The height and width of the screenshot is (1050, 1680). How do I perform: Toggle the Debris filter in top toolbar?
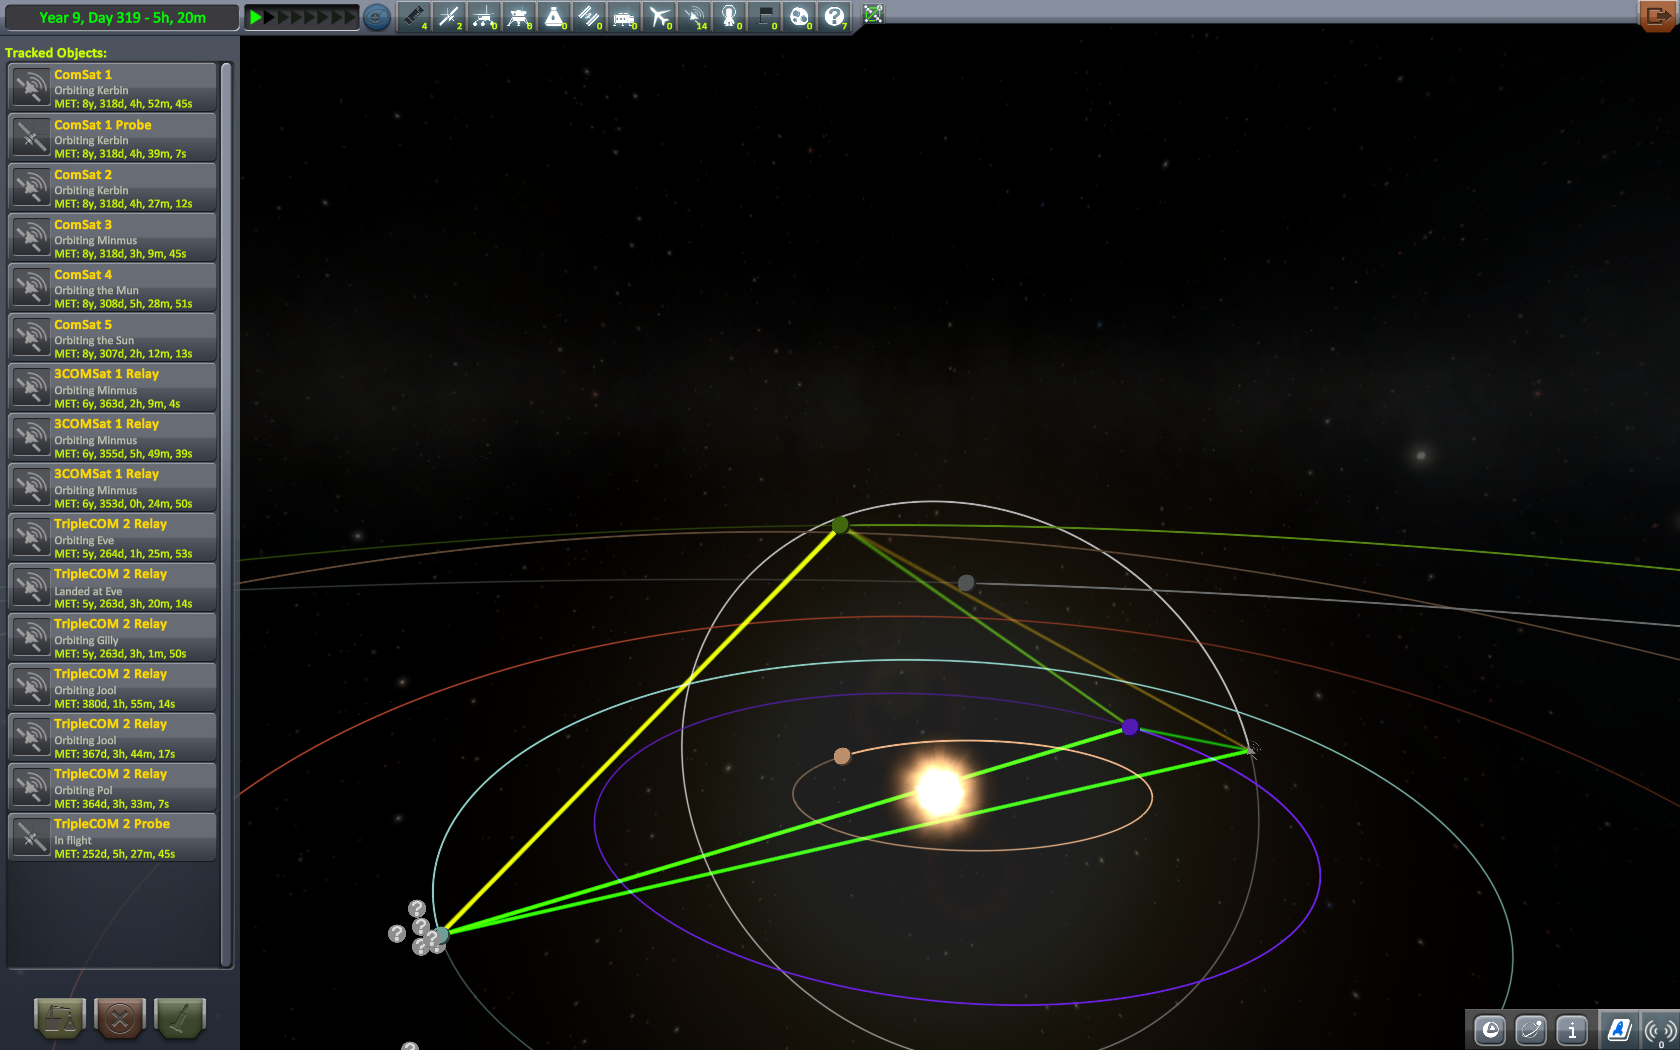click(x=413, y=16)
